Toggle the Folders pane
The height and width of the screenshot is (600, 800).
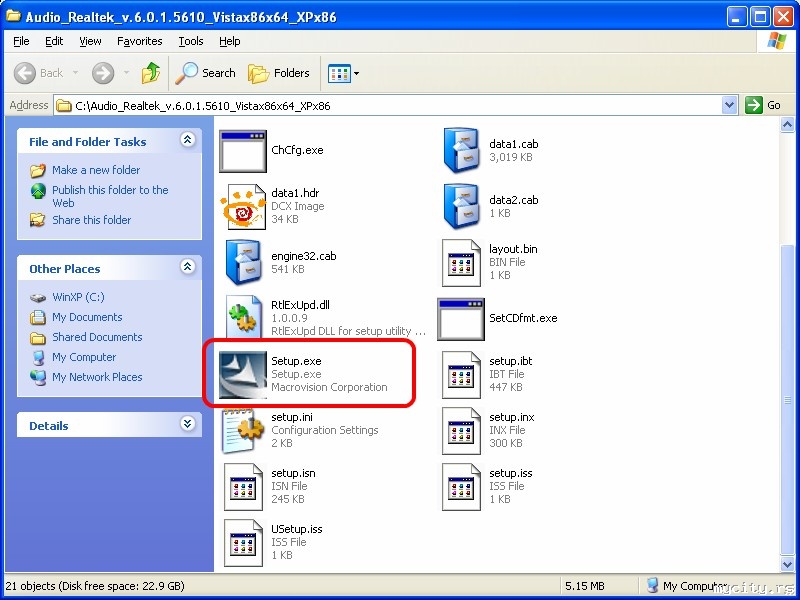click(x=279, y=73)
